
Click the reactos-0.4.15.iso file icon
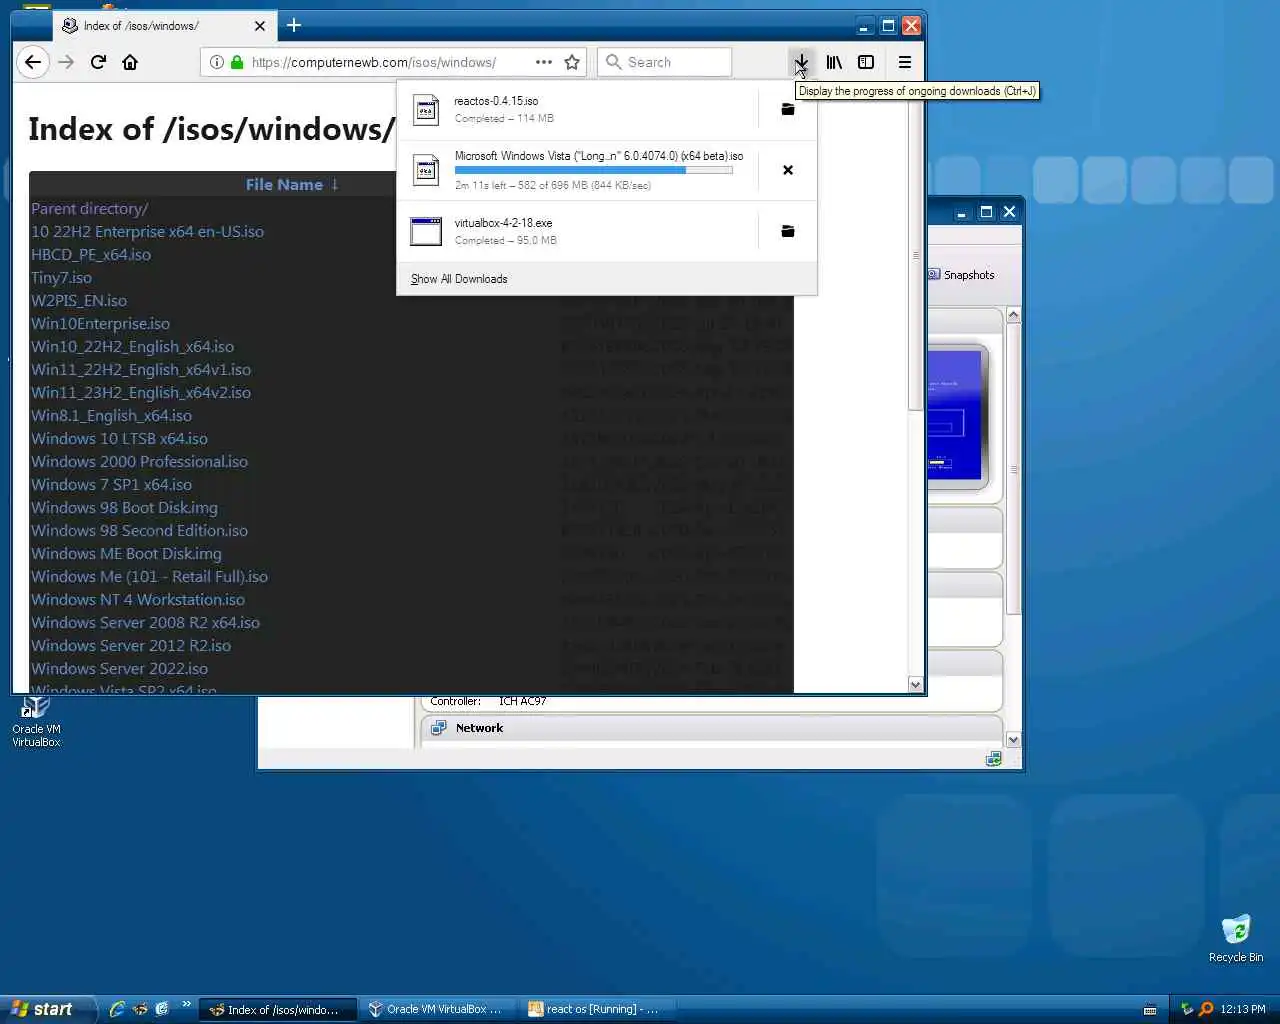pyautogui.click(x=426, y=109)
